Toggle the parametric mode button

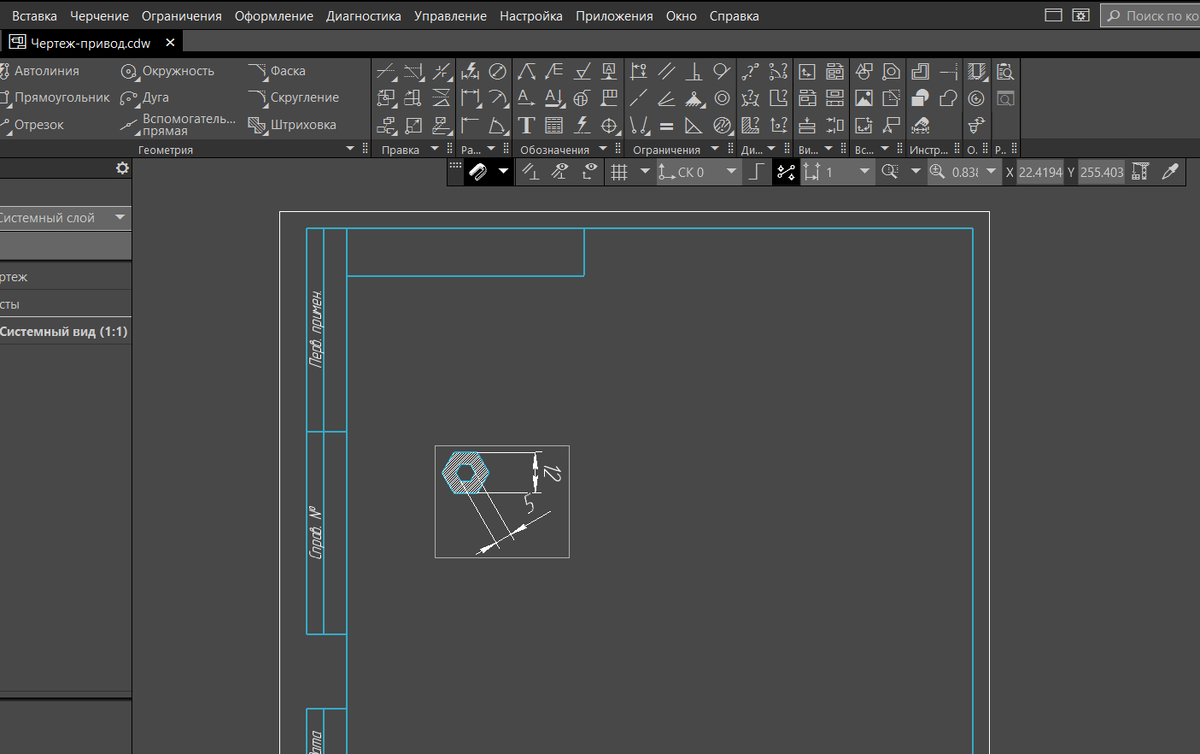coord(786,172)
